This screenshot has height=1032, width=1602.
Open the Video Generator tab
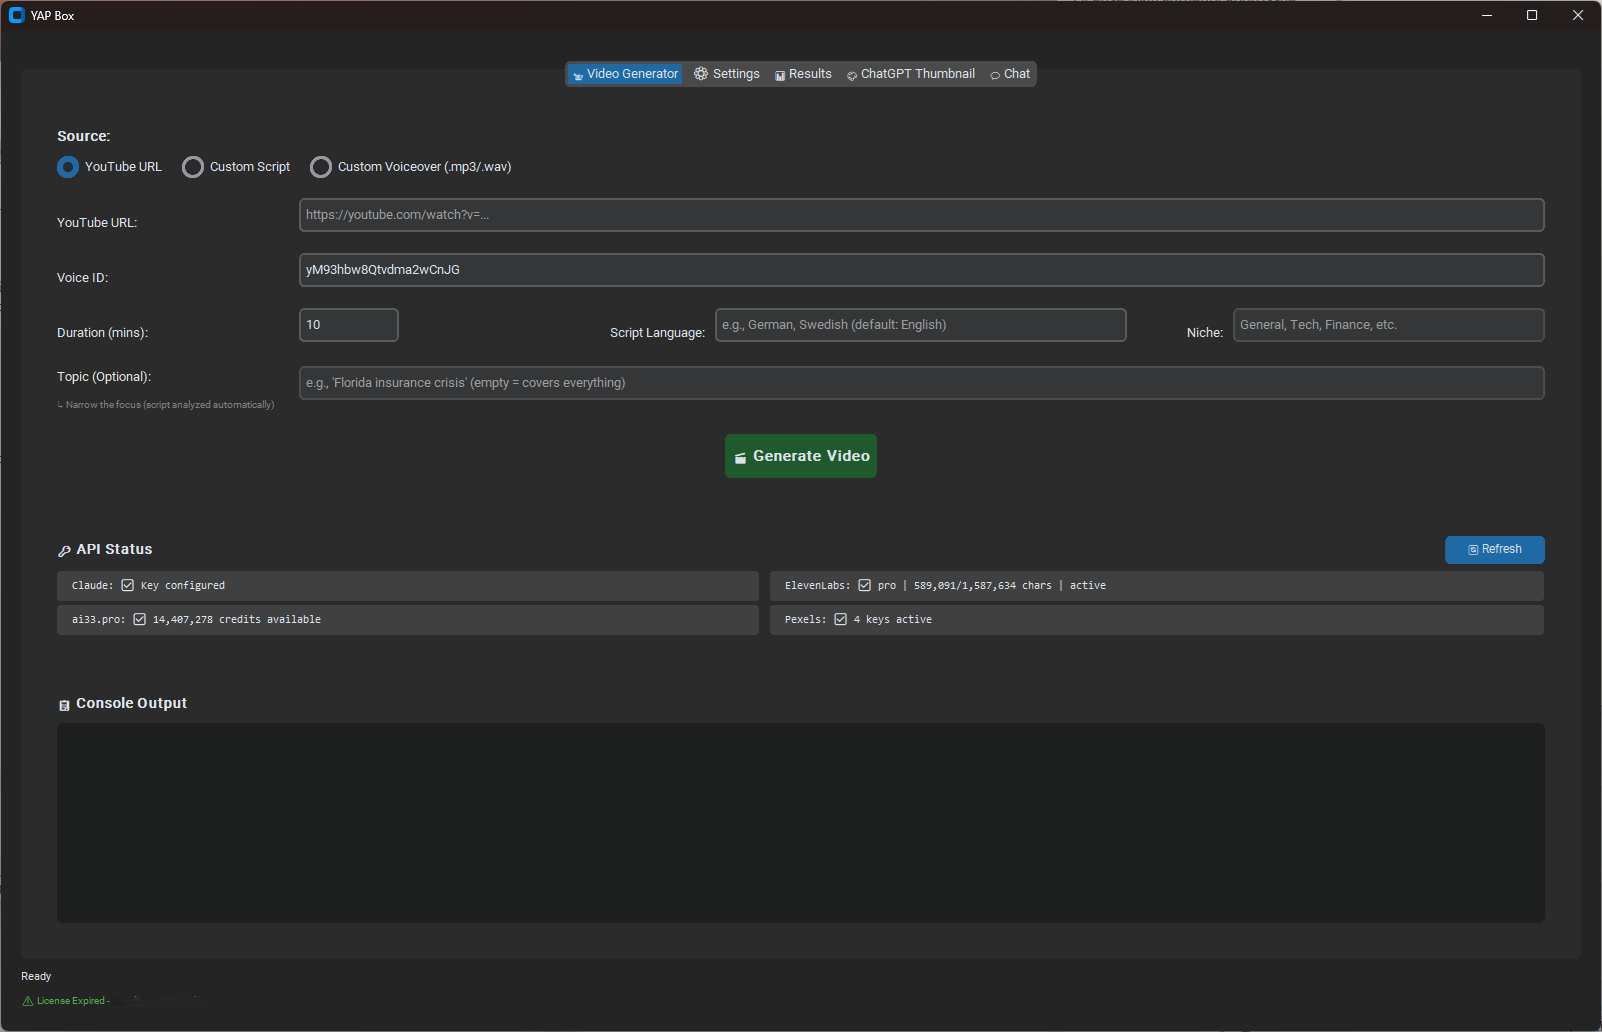(625, 74)
